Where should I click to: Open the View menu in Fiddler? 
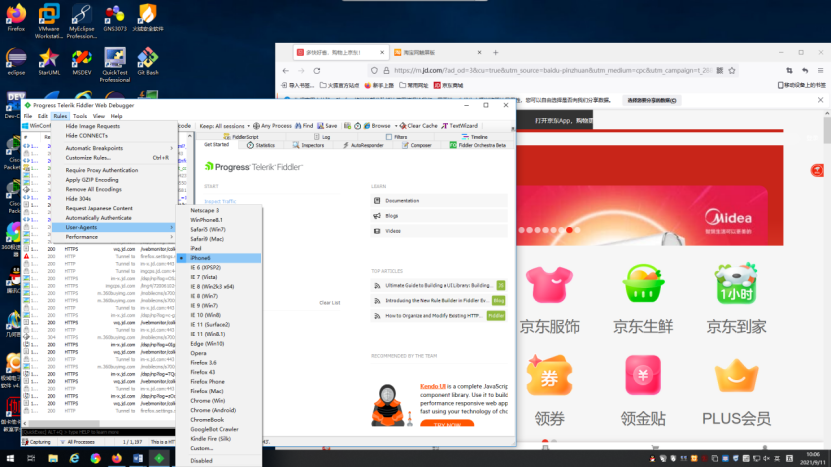99,116
